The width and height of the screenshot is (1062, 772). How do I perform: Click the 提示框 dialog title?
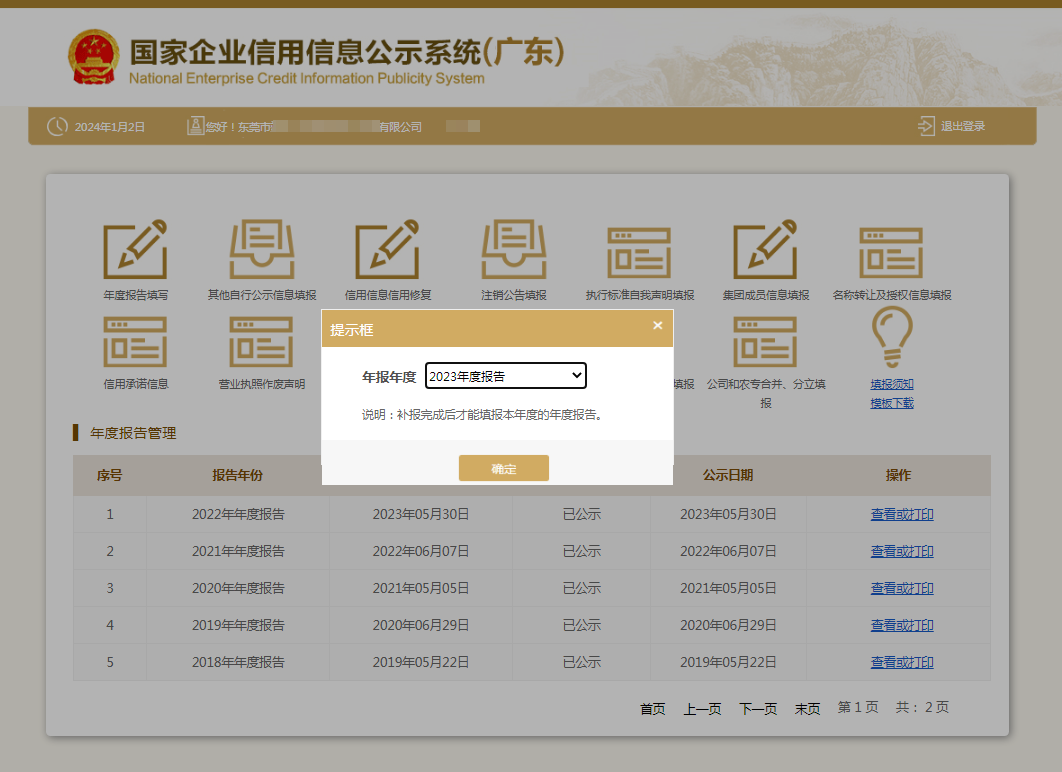(352, 330)
